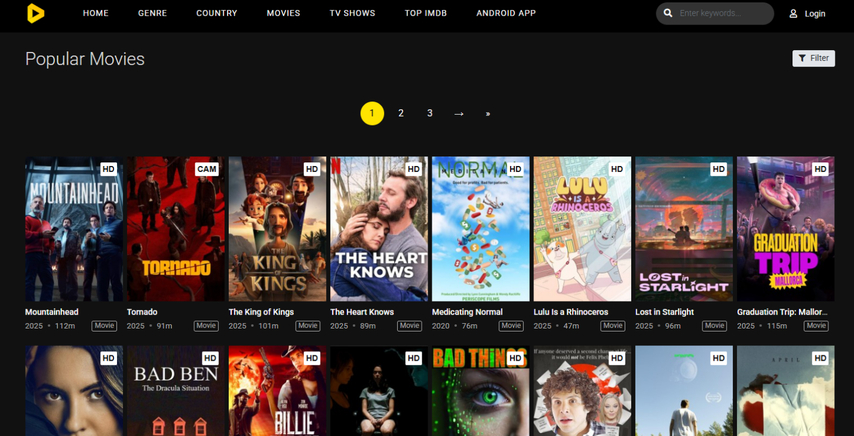Screen dimensions: 854x436
Task: Click the Movie tag under Tornado
Action: 206,326
